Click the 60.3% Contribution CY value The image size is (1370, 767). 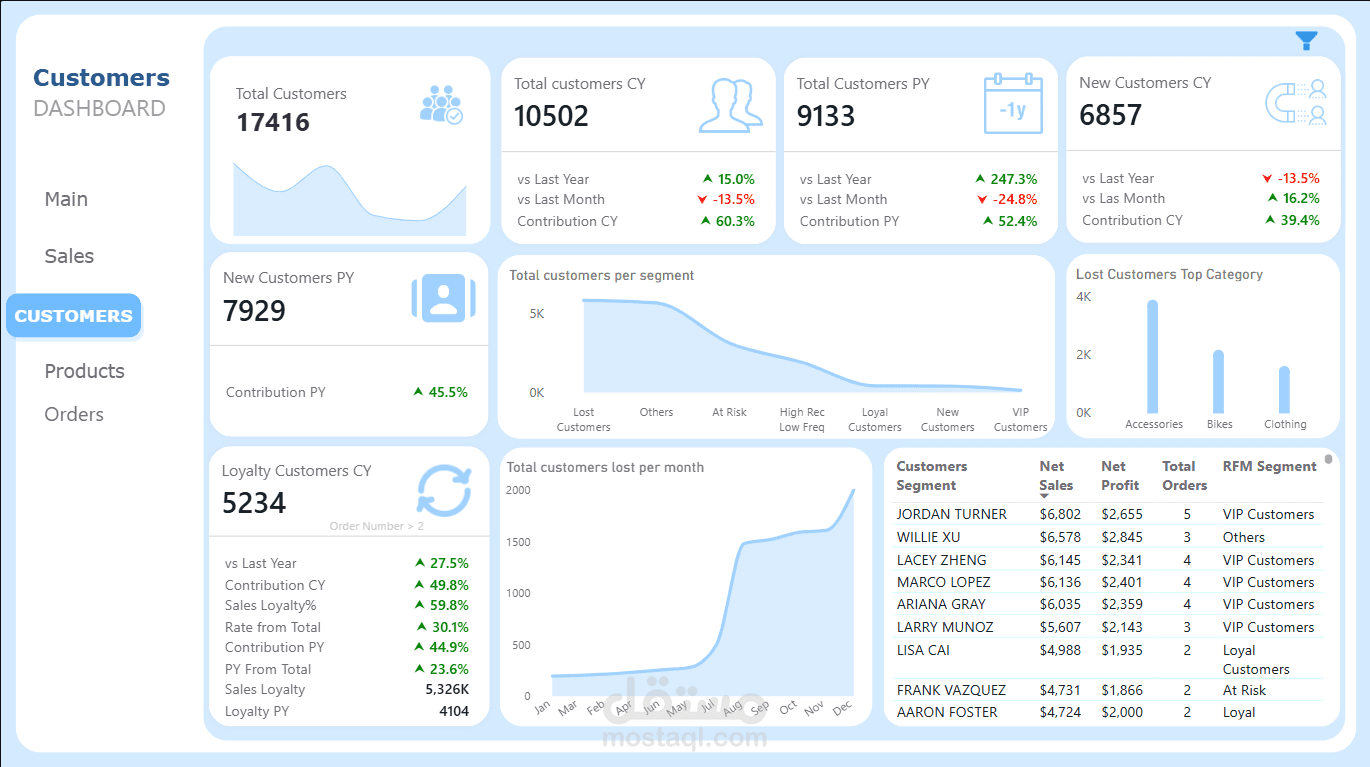tap(735, 221)
